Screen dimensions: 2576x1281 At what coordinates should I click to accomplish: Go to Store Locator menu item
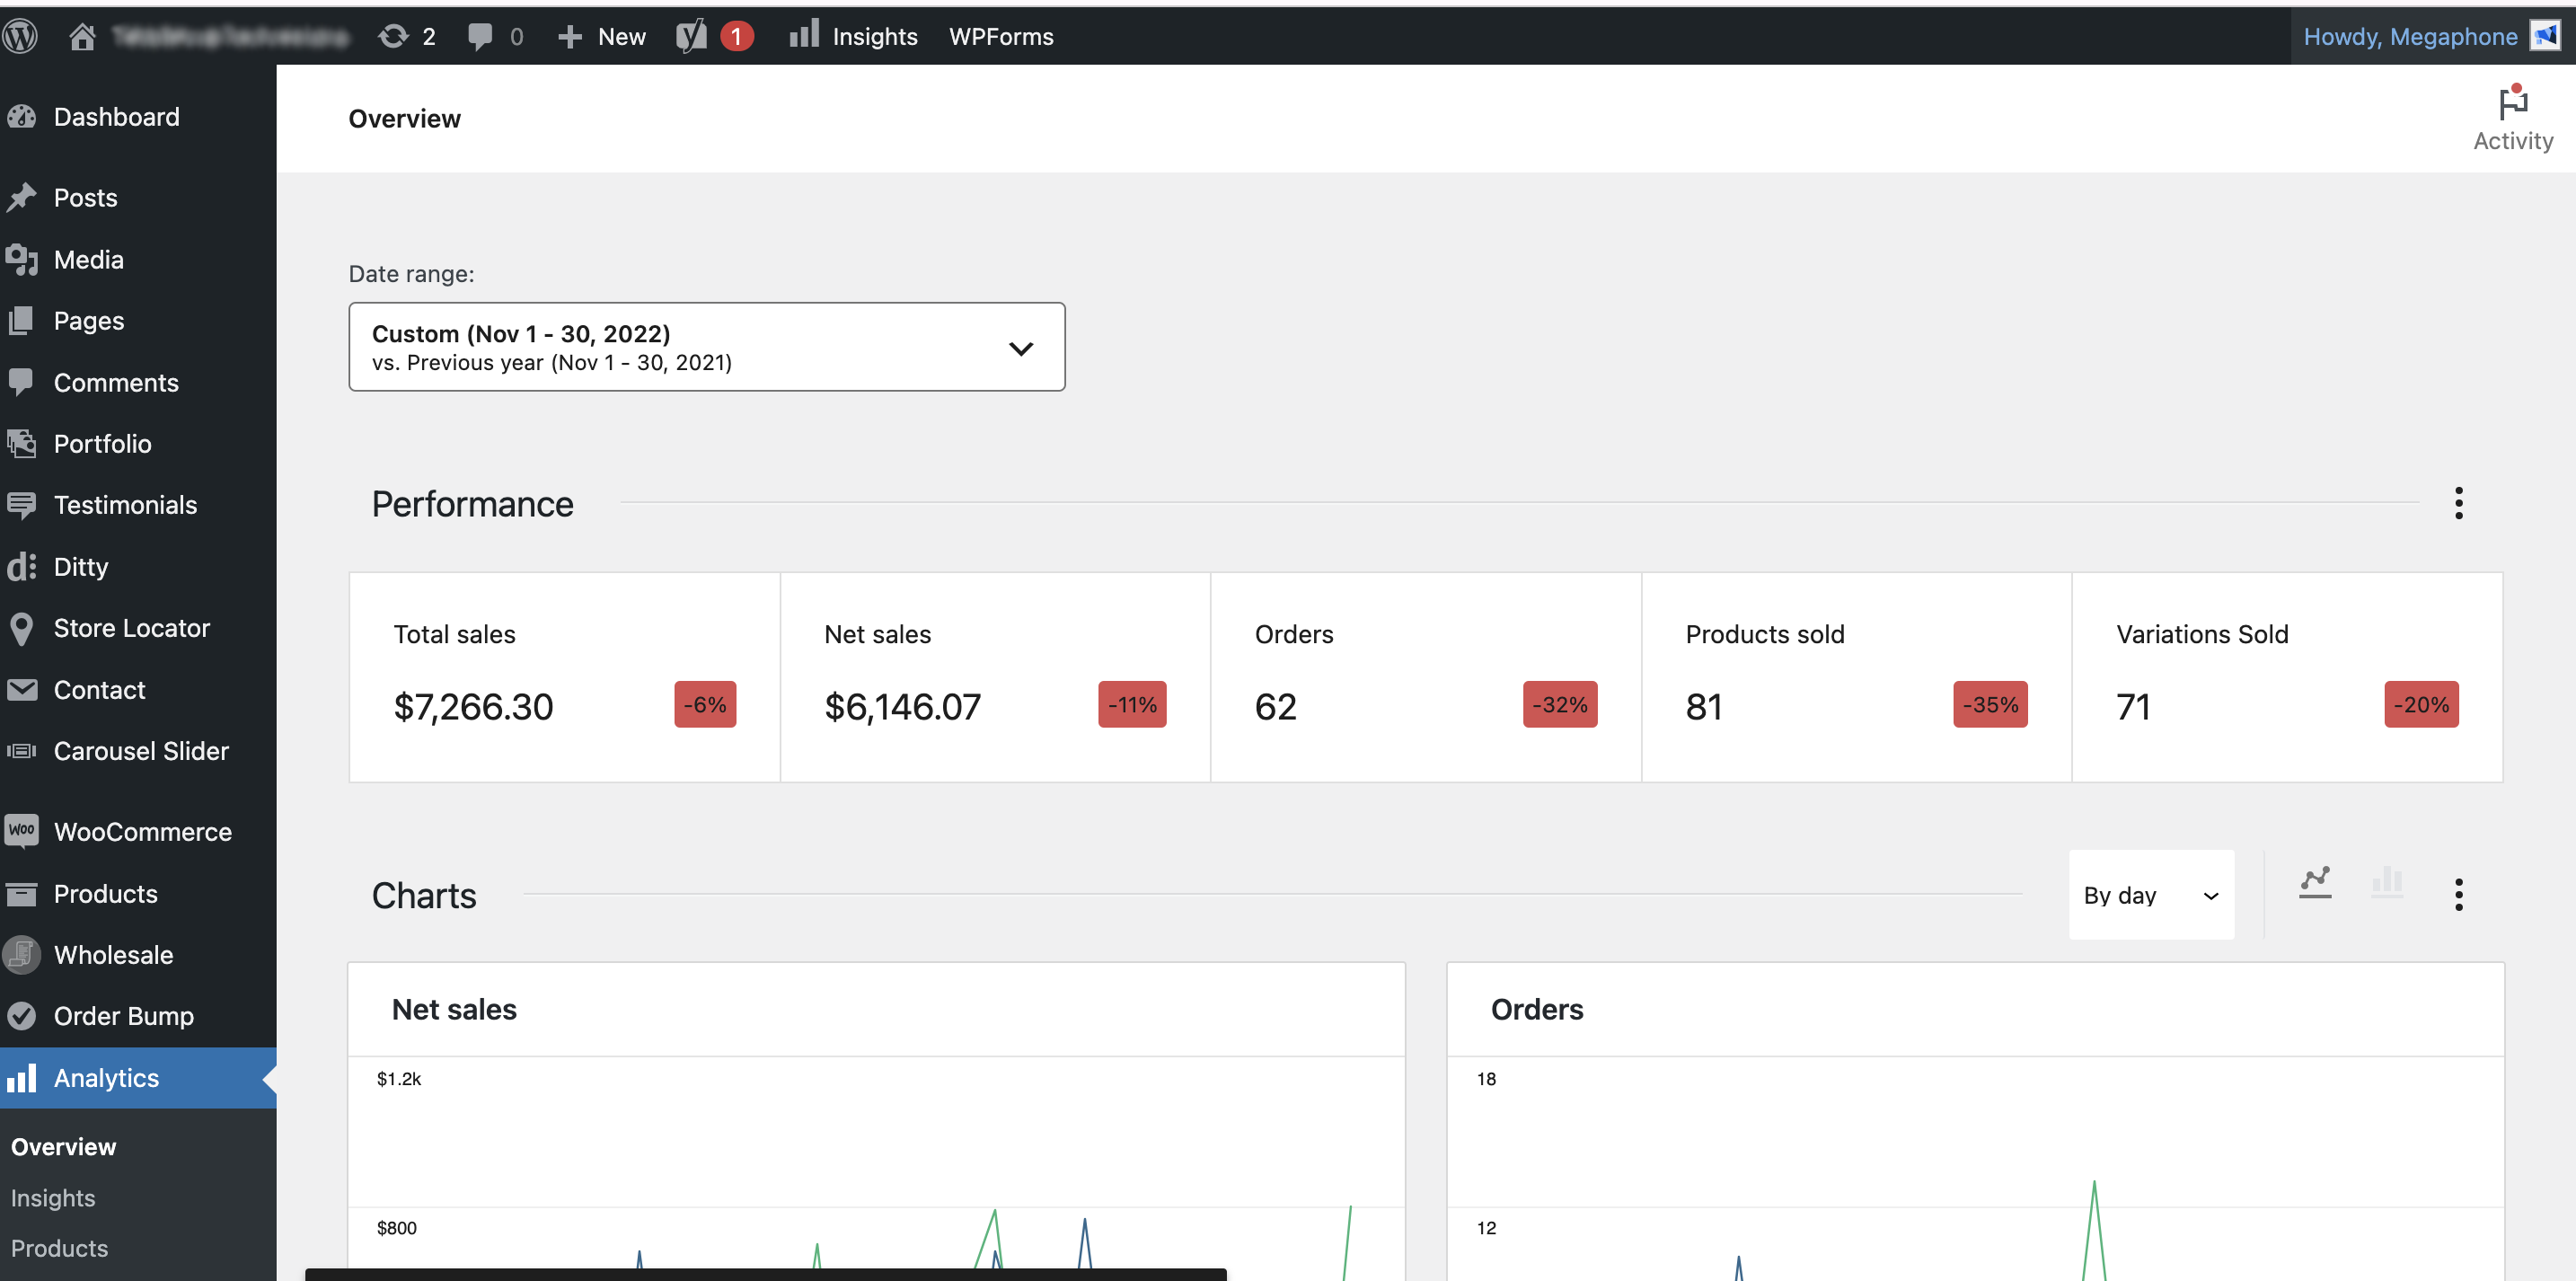(131, 628)
